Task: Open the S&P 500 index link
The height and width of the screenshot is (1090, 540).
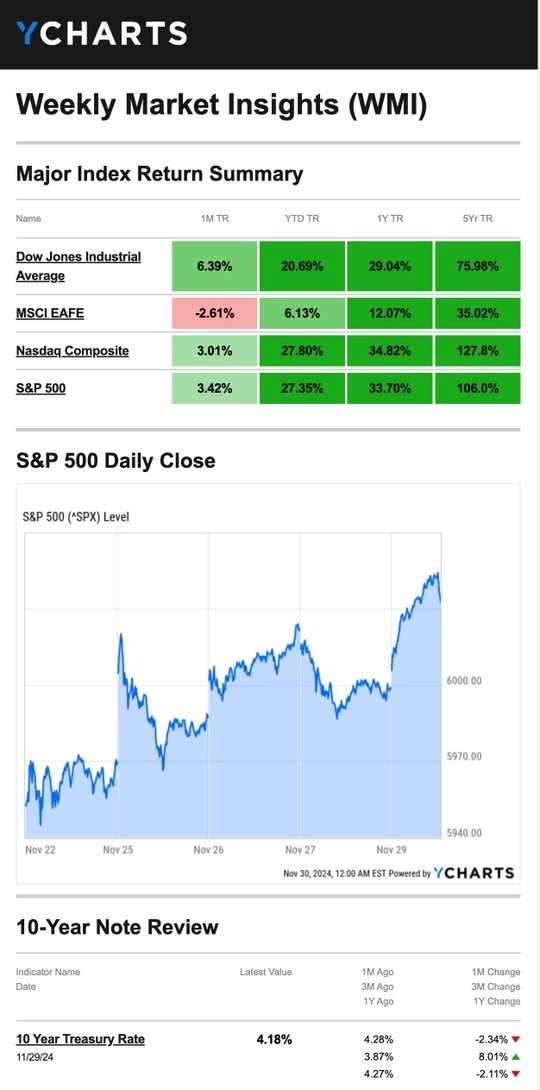Action: tap(41, 389)
